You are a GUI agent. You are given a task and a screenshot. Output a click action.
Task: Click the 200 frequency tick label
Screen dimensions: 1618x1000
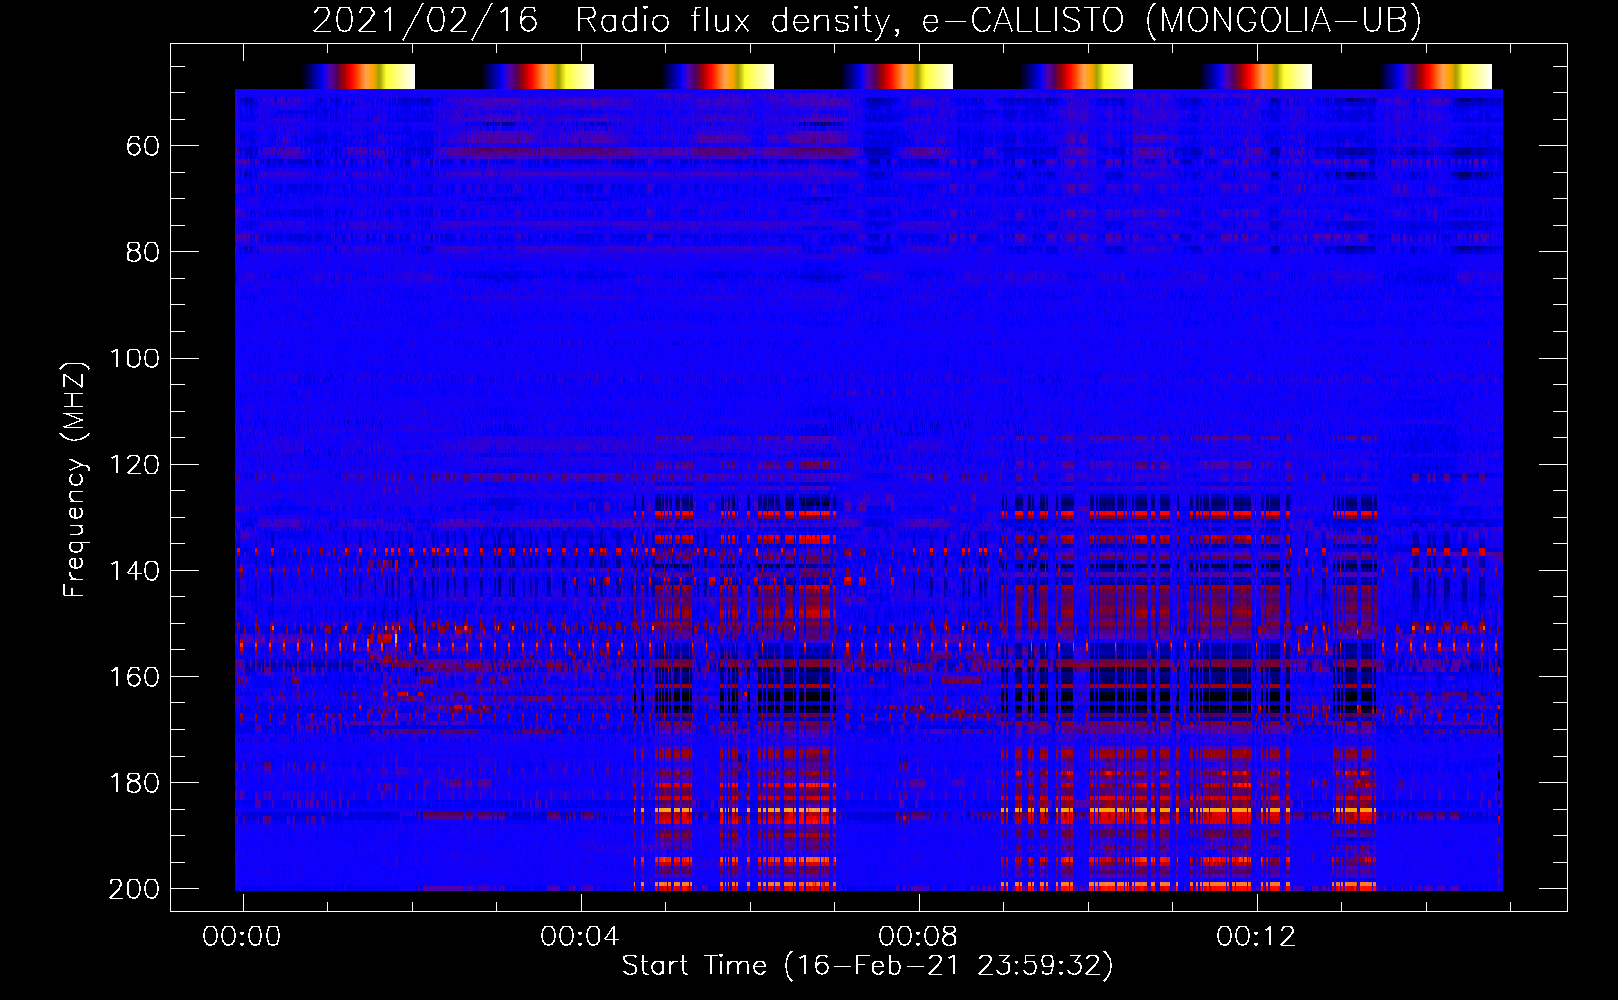[135, 889]
